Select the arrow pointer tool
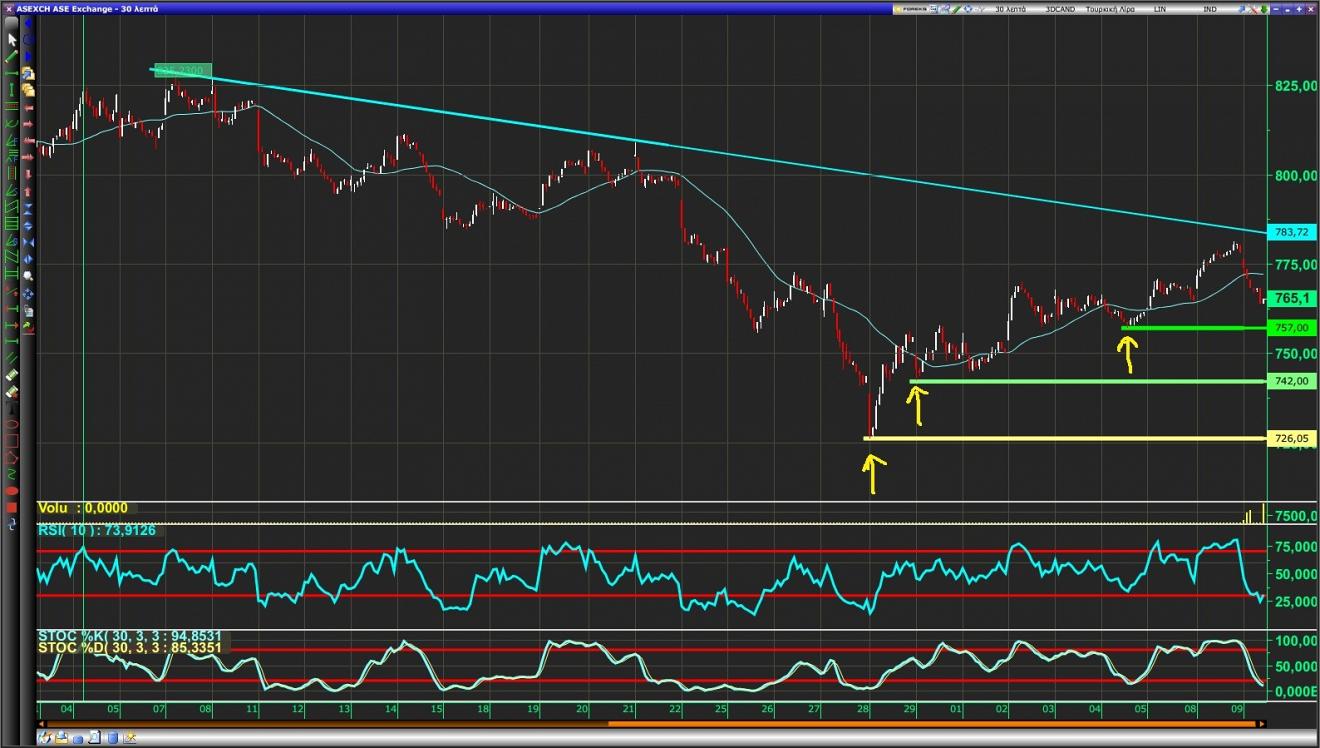Image resolution: width=1320 pixels, height=748 pixels. click(x=12, y=40)
